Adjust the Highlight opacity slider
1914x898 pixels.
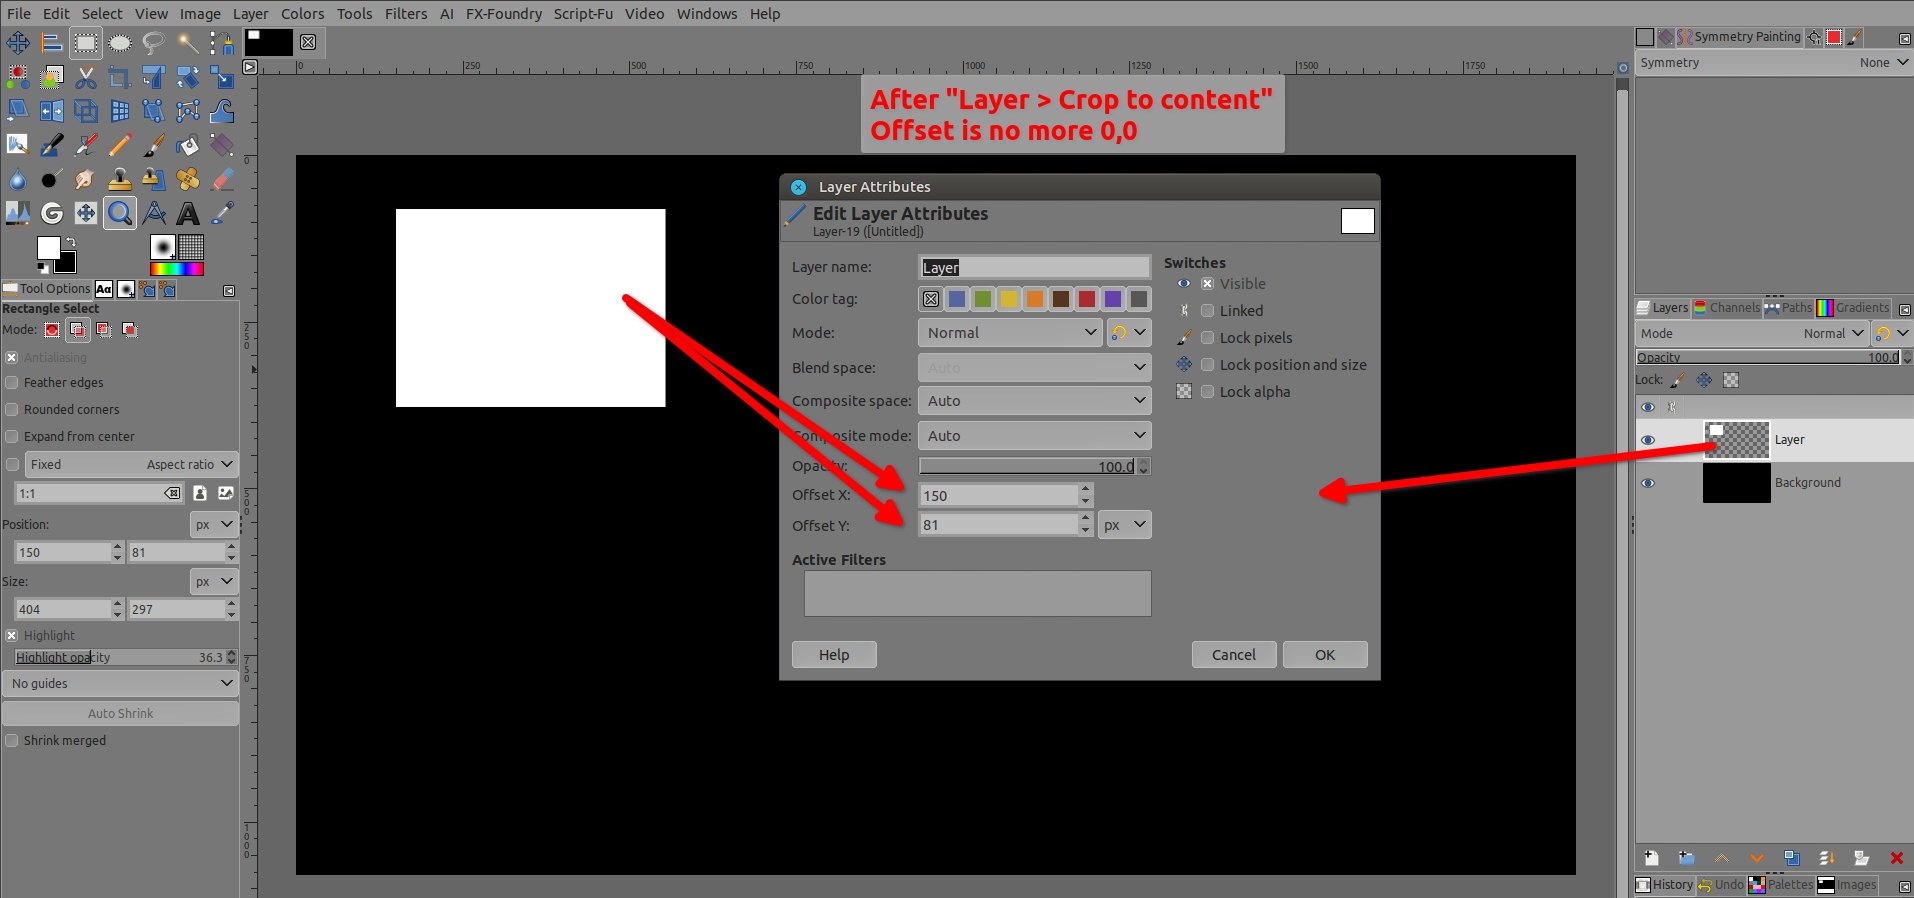click(120, 657)
